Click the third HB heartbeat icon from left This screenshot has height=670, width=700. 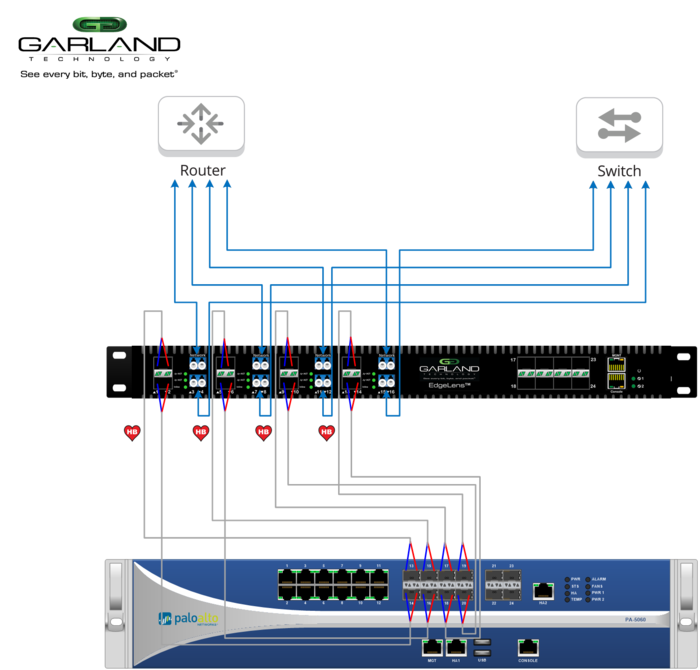263,432
